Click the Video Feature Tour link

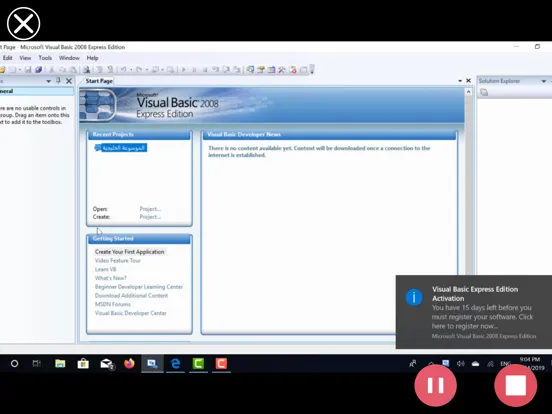(118, 261)
